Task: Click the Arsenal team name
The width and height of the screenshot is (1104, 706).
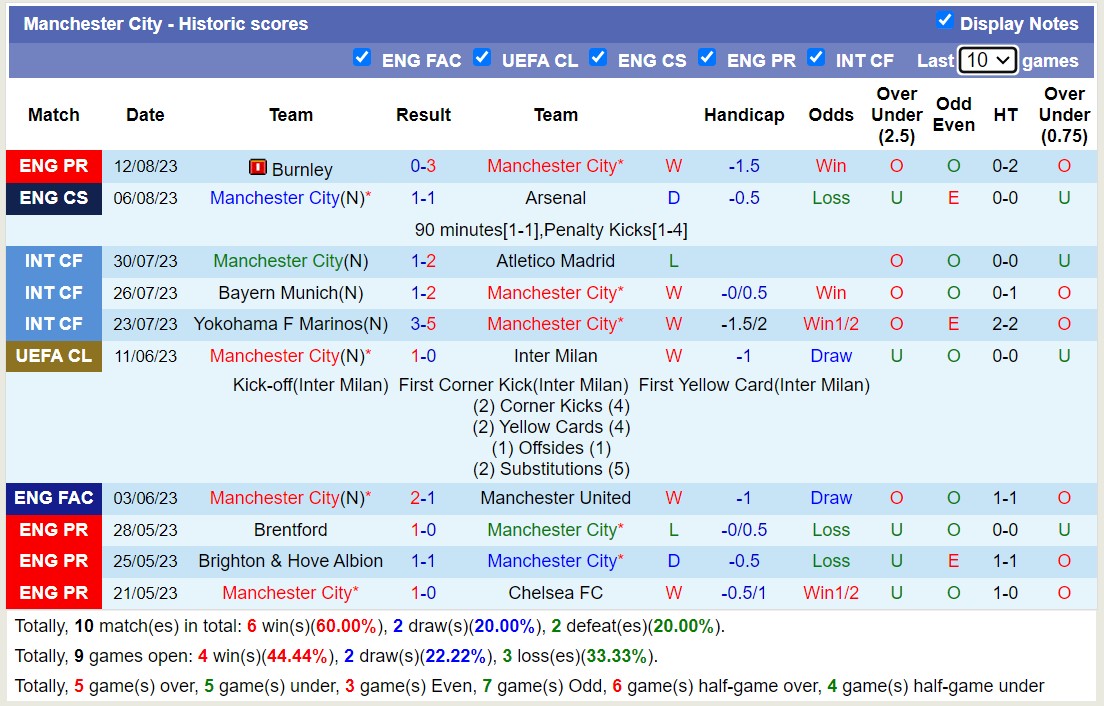Action: click(555, 198)
